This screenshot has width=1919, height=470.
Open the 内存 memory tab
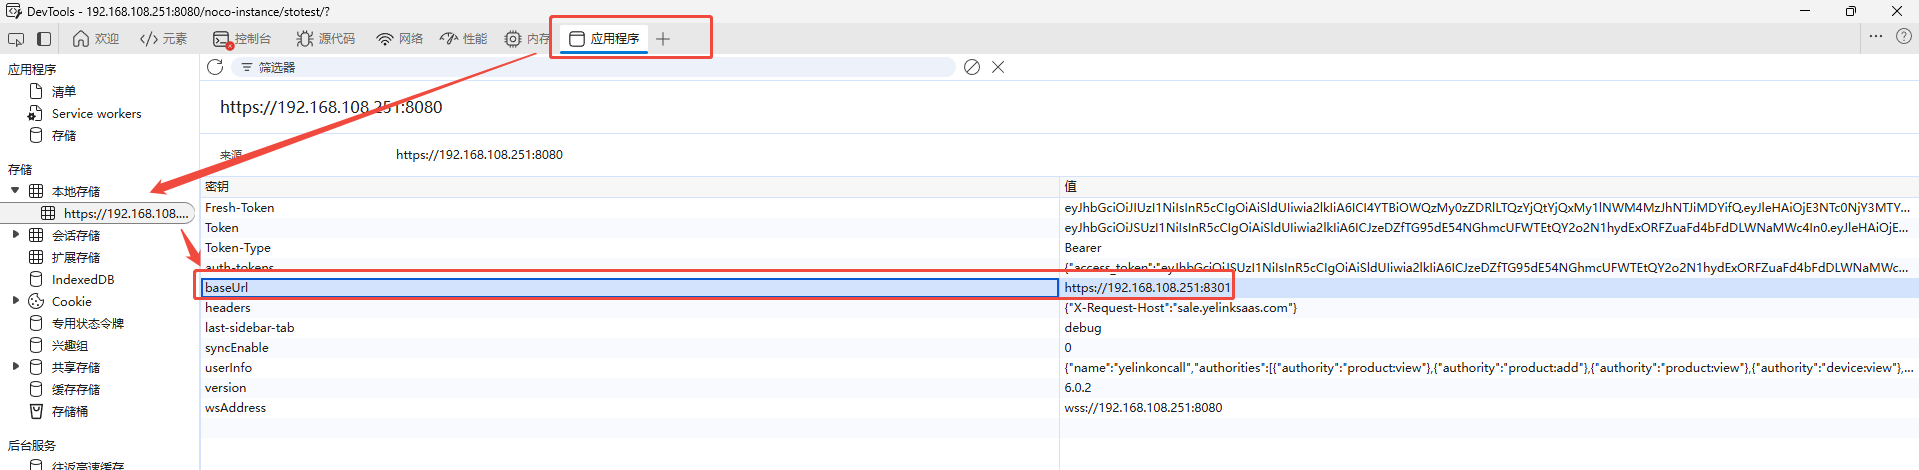tap(527, 39)
